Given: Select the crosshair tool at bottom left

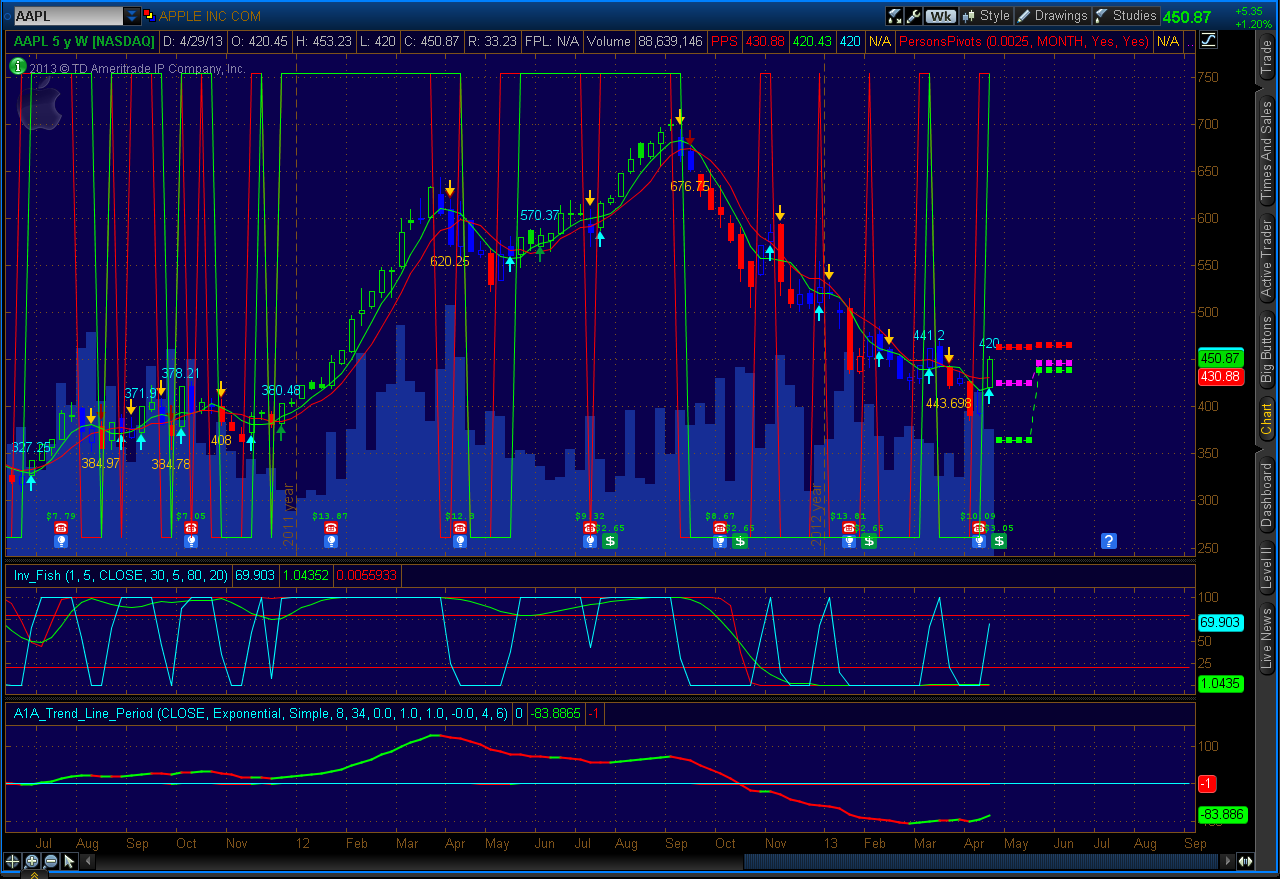Looking at the screenshot, I should tap(13, 861).
